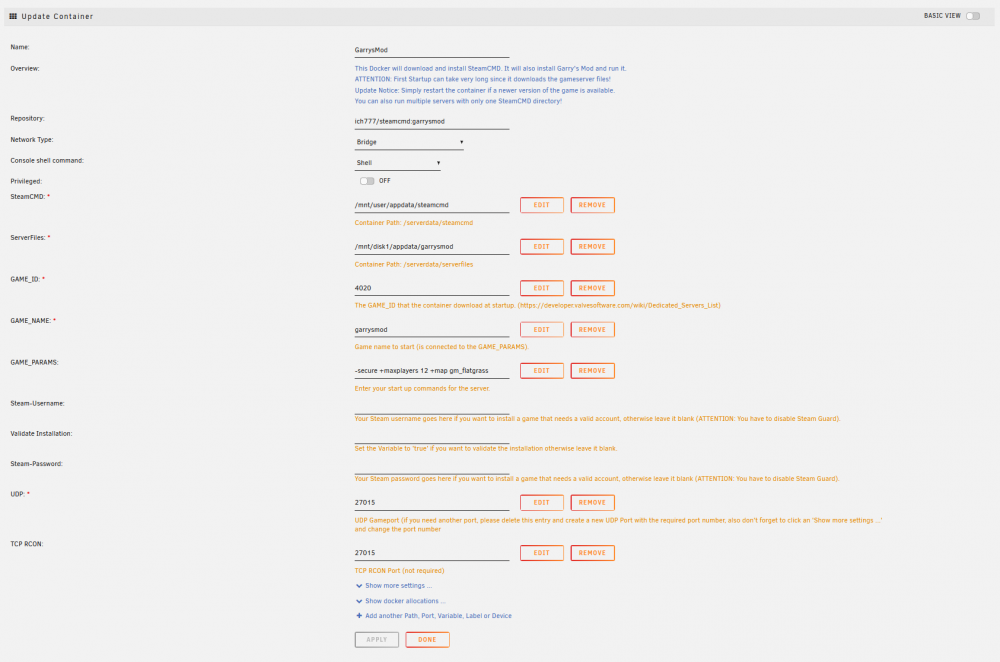The width and height of the screenshot is (1000, 662).
Task: Remove the GAME_NAME variable
Action: (592, 330)
